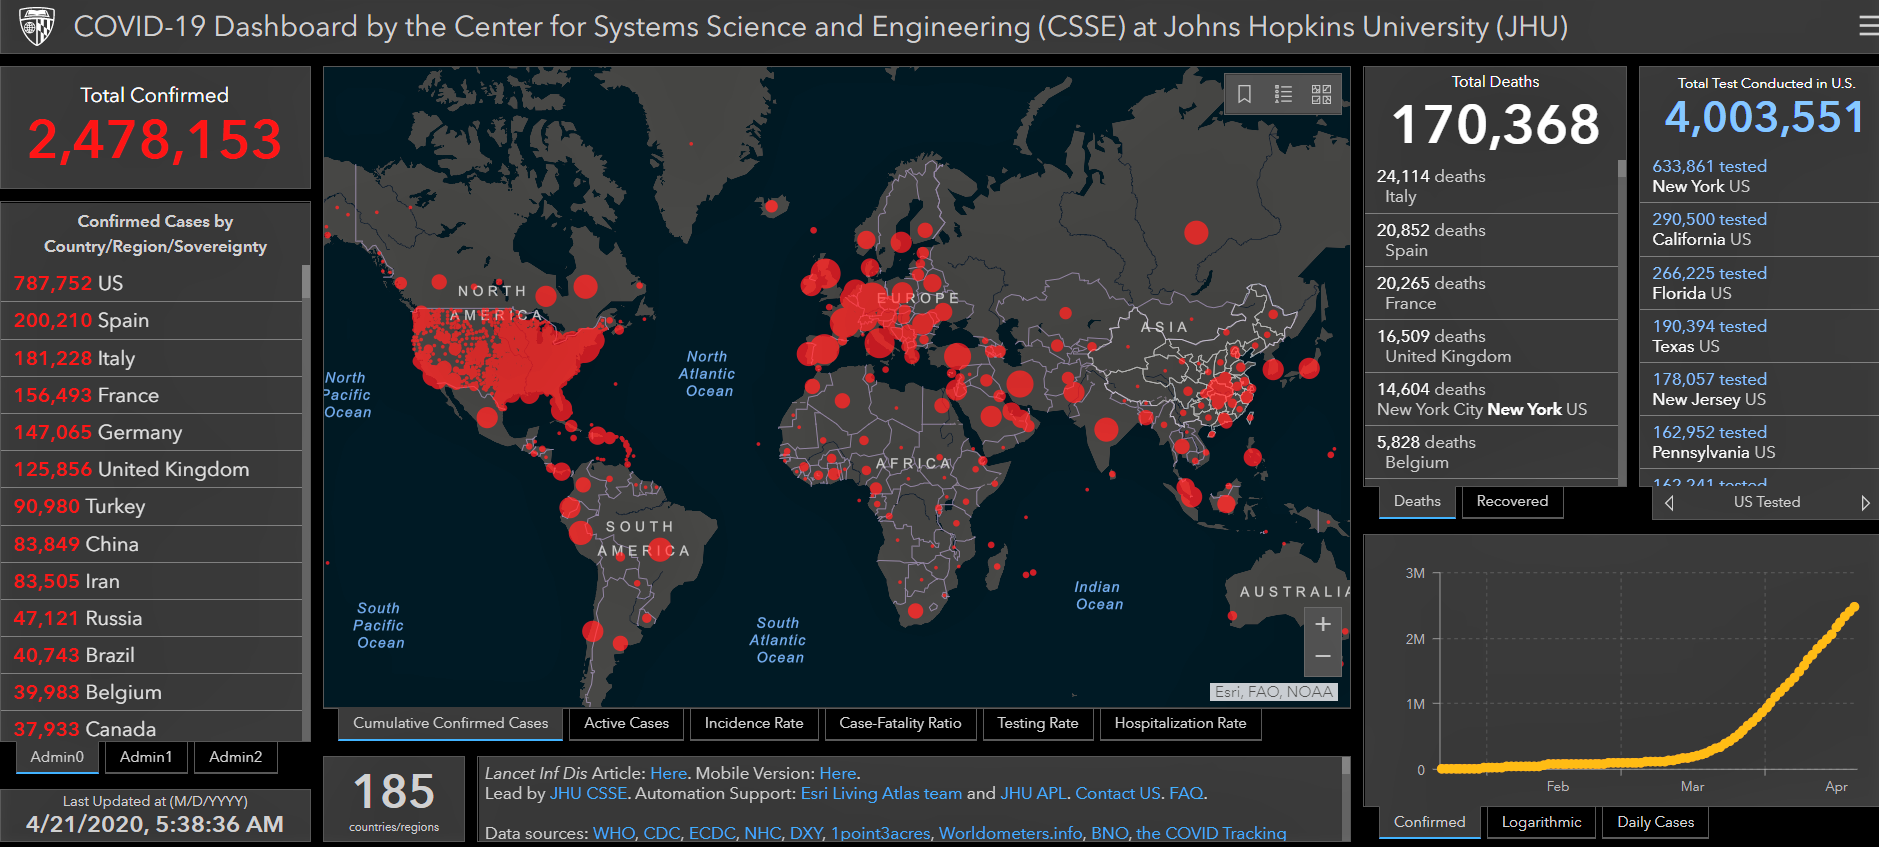Select the 83,505 Iran row

tap(151, 581)
